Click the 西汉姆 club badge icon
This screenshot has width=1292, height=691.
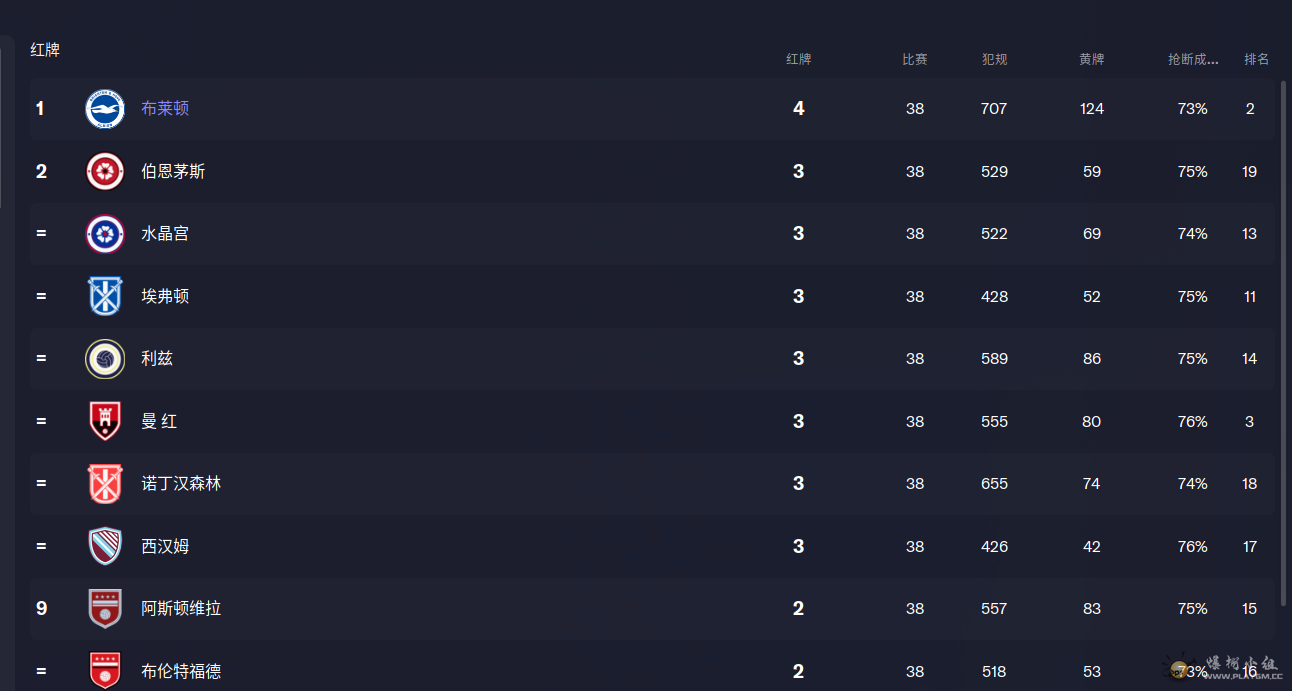point(105,546)
